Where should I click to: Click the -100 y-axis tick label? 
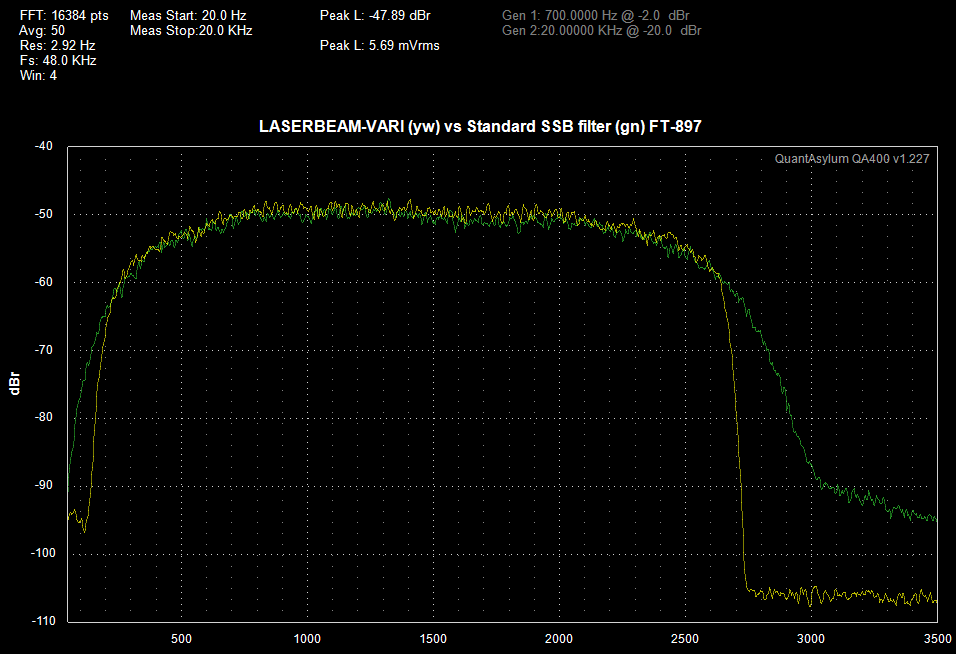(41, 553)
